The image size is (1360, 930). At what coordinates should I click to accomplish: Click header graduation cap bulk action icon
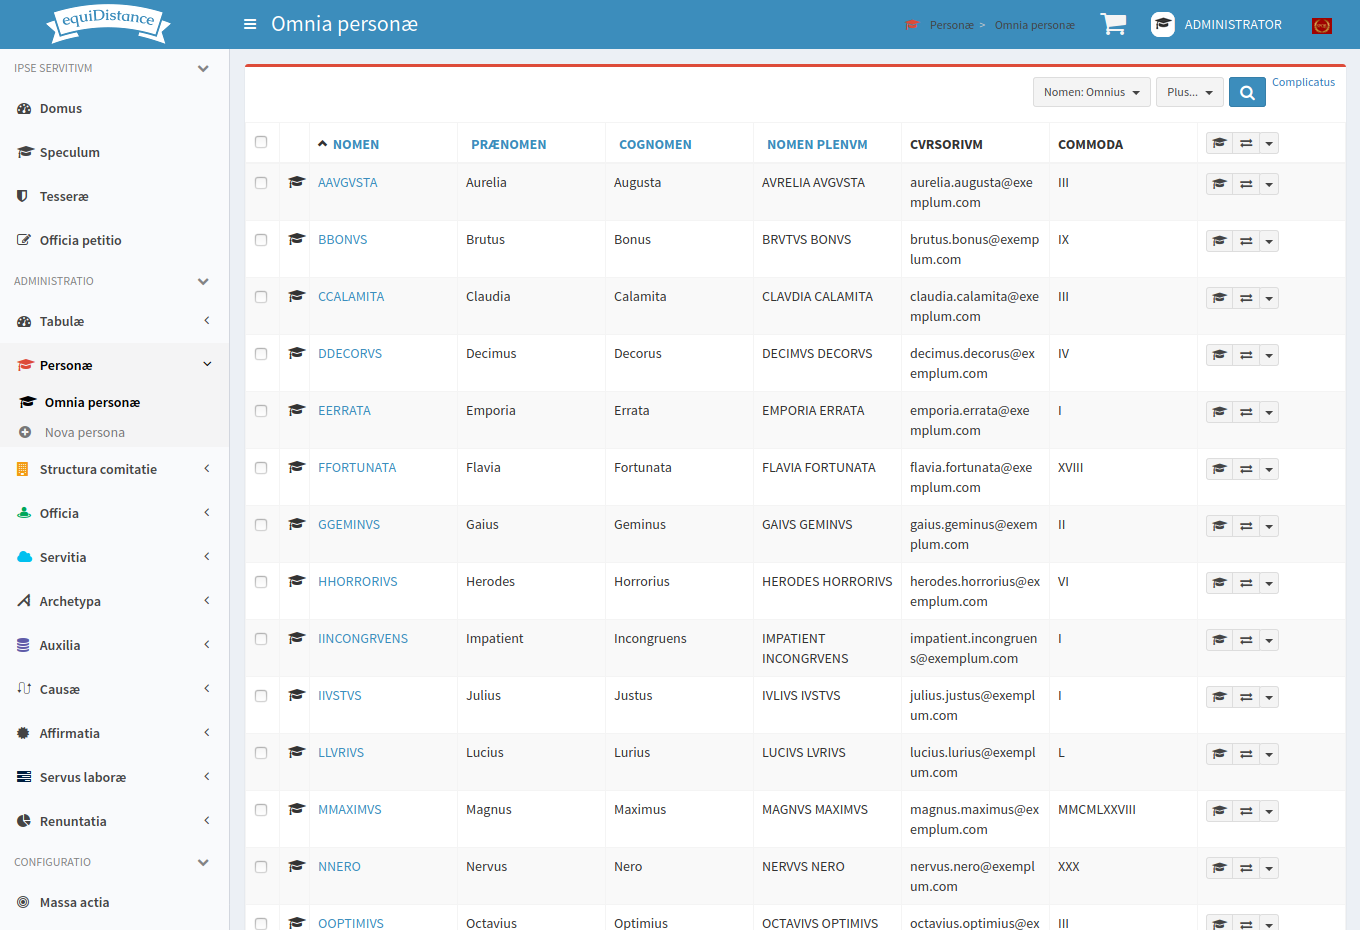pos(1219,143)
